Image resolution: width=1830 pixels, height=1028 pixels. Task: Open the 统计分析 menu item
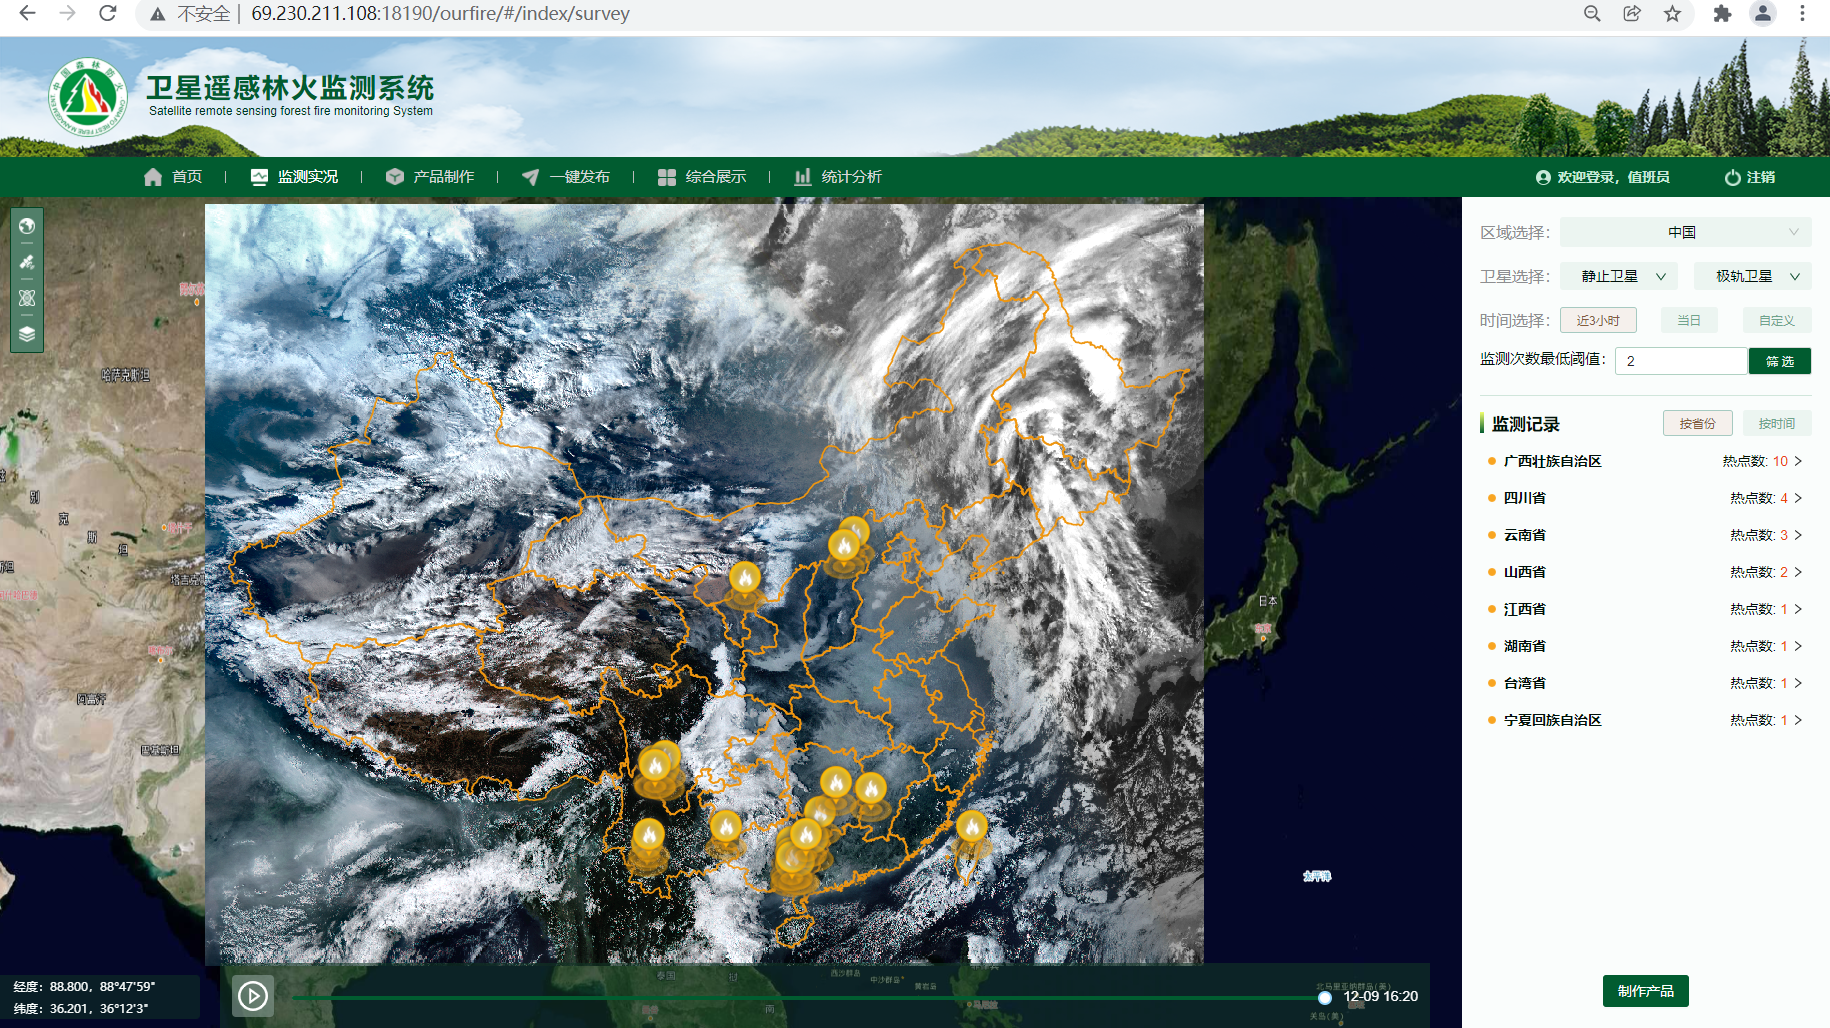838,177
